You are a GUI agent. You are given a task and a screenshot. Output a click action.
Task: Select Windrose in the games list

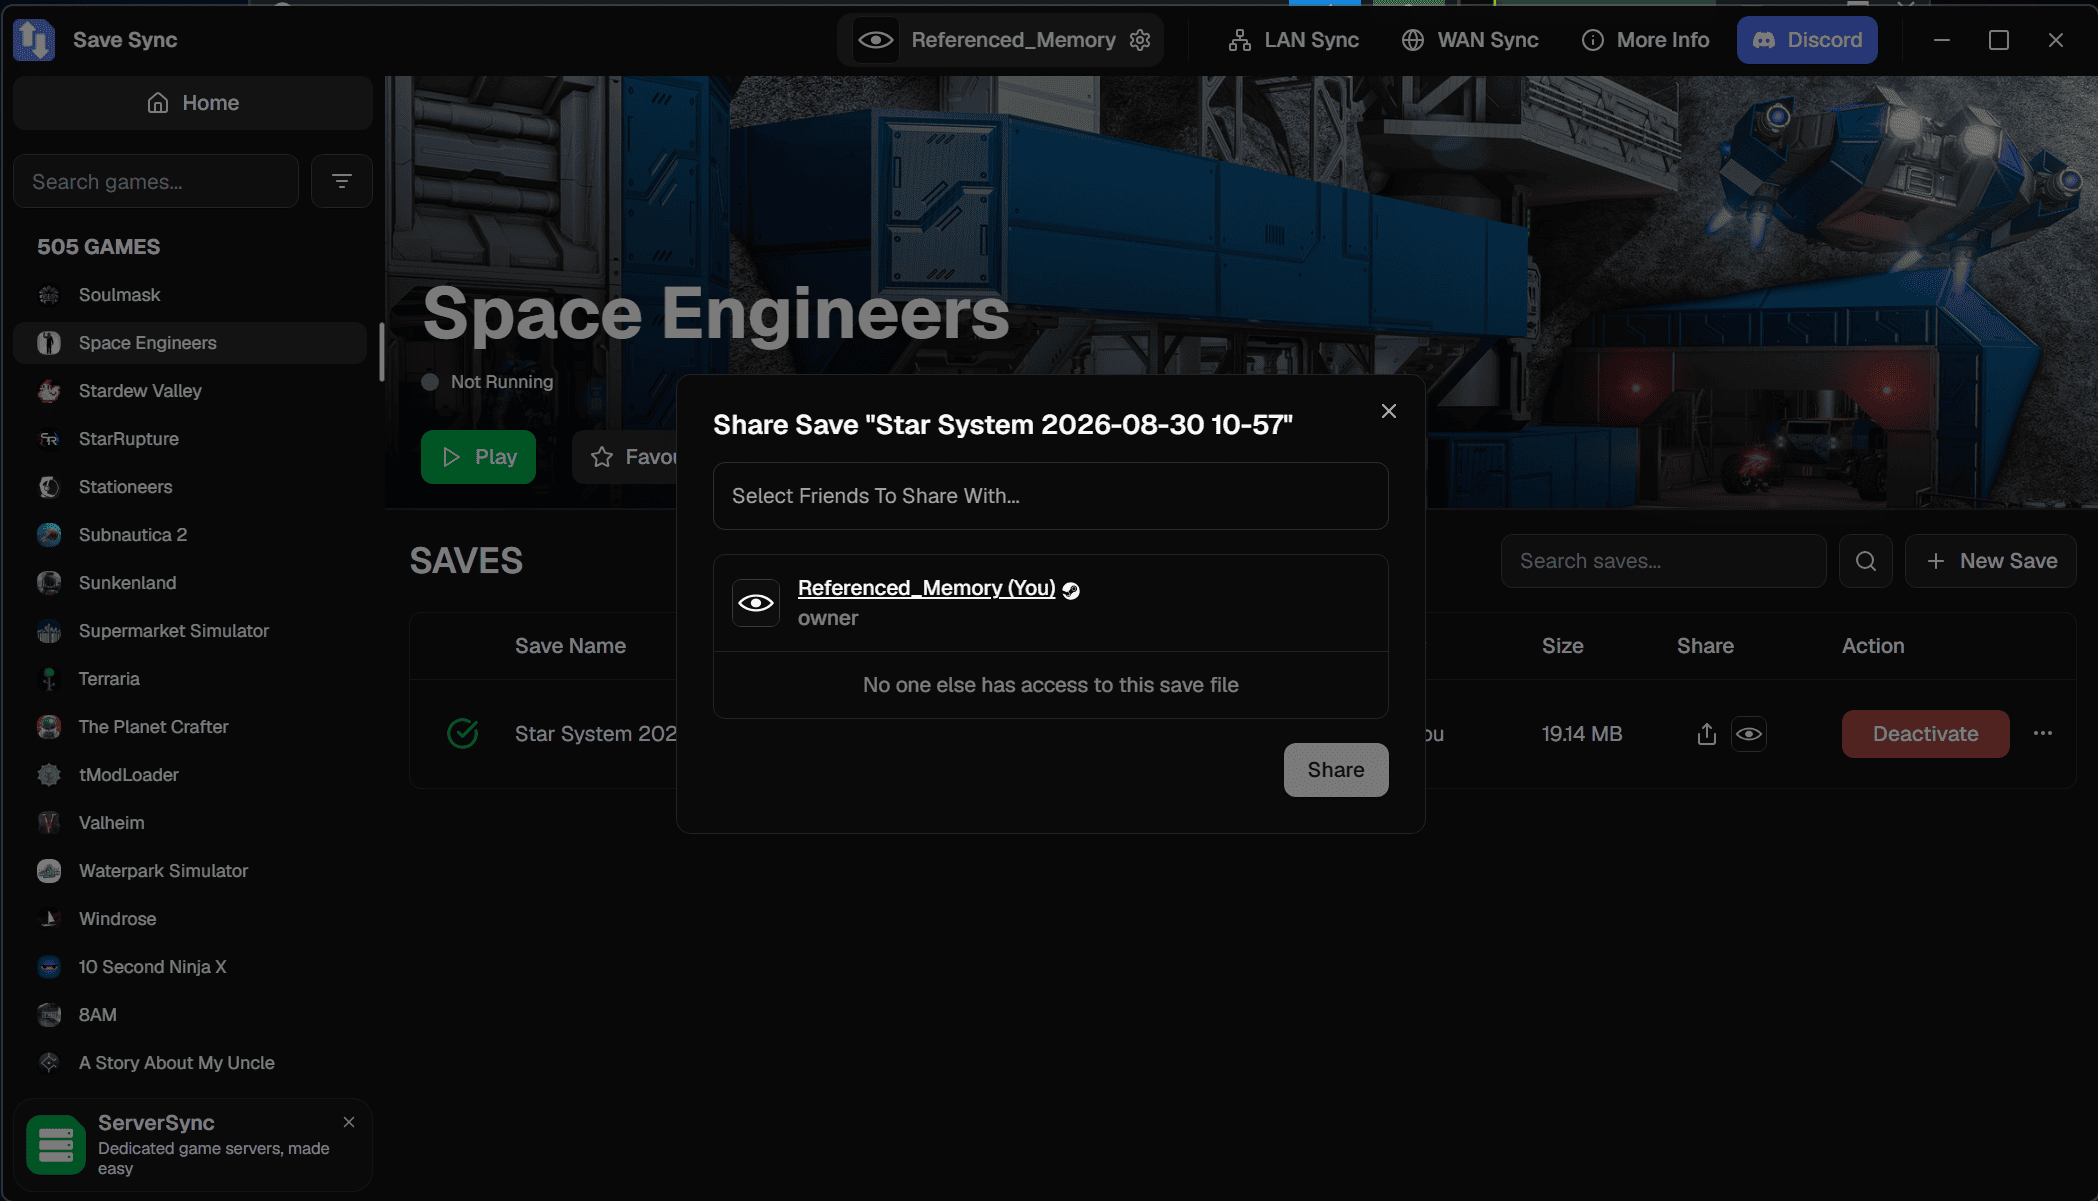point(190,919)
